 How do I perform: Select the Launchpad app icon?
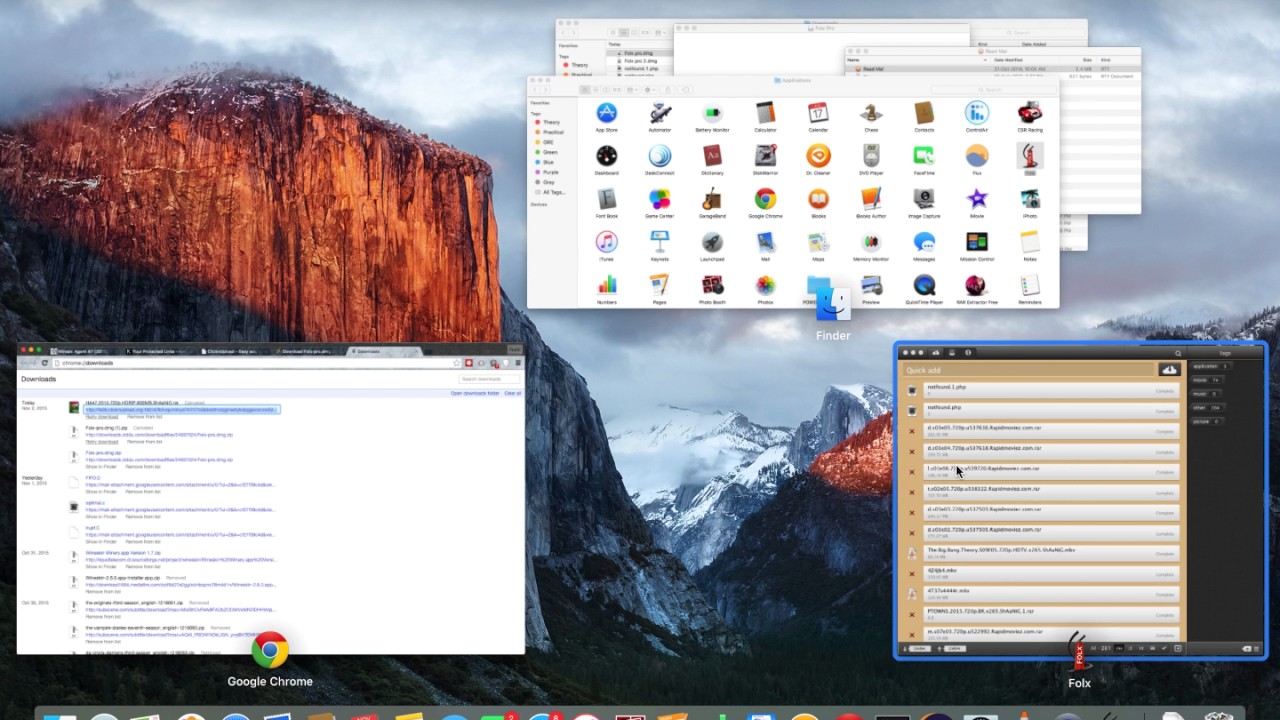coord(712,242)
